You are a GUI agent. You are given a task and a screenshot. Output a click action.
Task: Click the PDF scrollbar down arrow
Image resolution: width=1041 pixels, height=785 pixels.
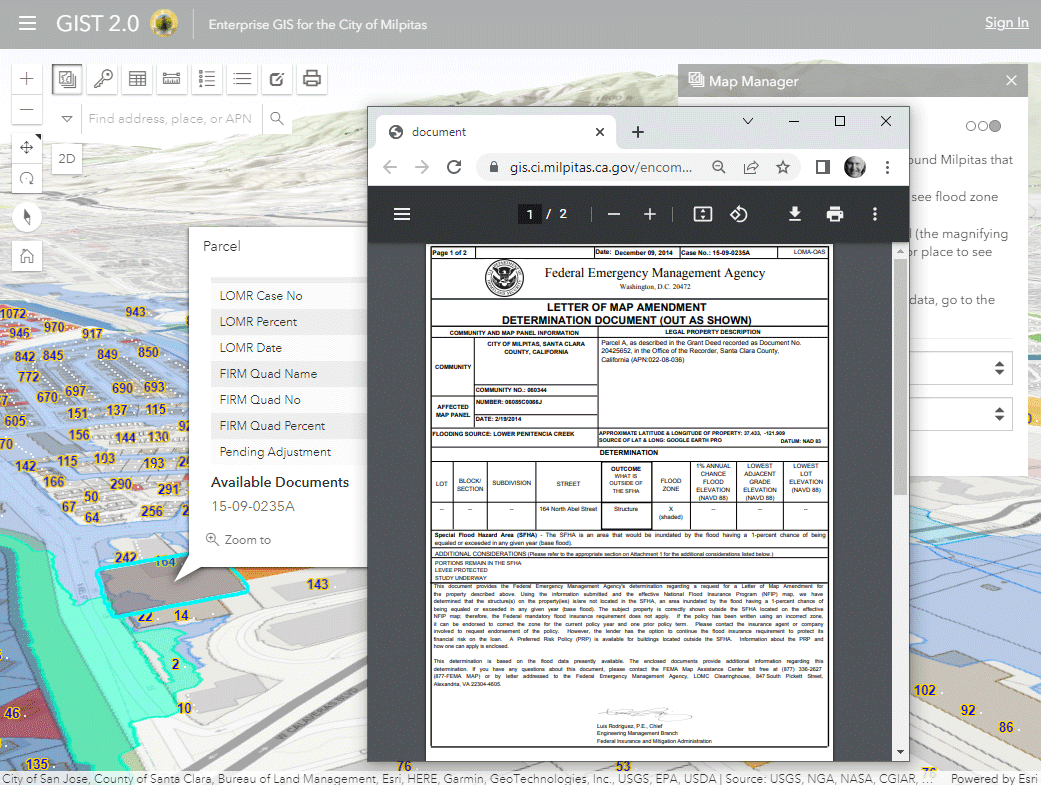click(x=900, y=752)
